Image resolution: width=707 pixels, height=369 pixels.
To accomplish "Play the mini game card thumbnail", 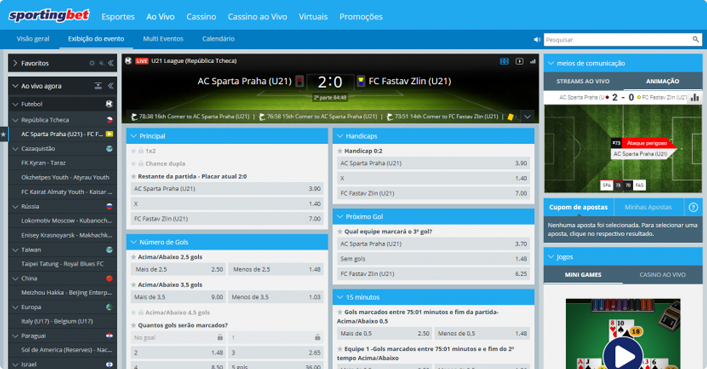I will tap(623, 334).
